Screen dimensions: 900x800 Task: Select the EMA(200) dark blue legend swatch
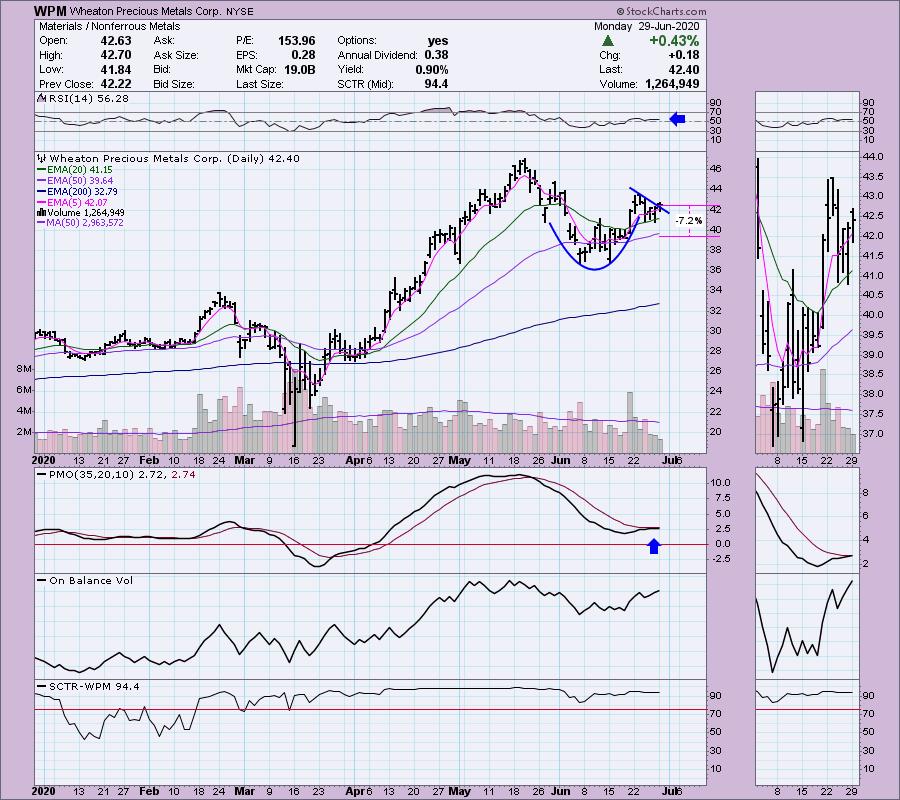(x=41, y=192)
